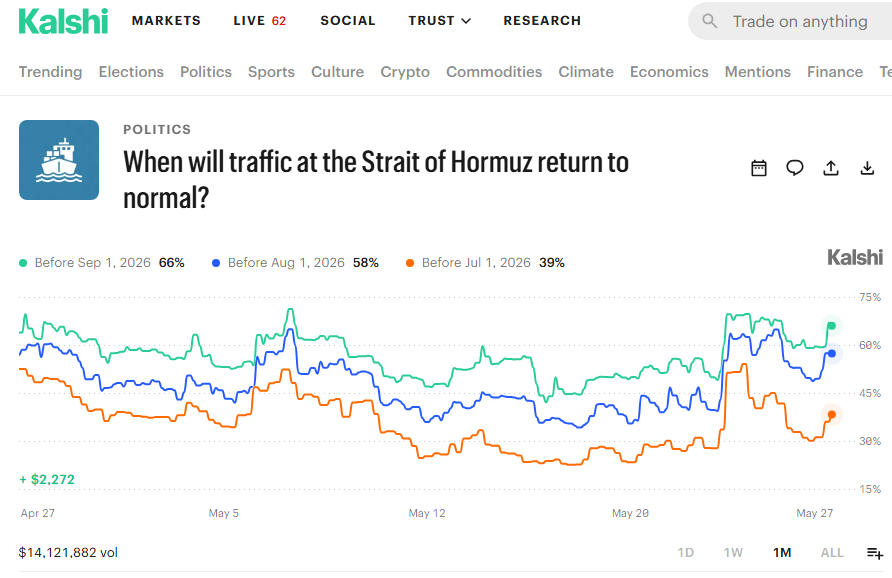Expand the TRUST dropdown menu

pos(439,21)
